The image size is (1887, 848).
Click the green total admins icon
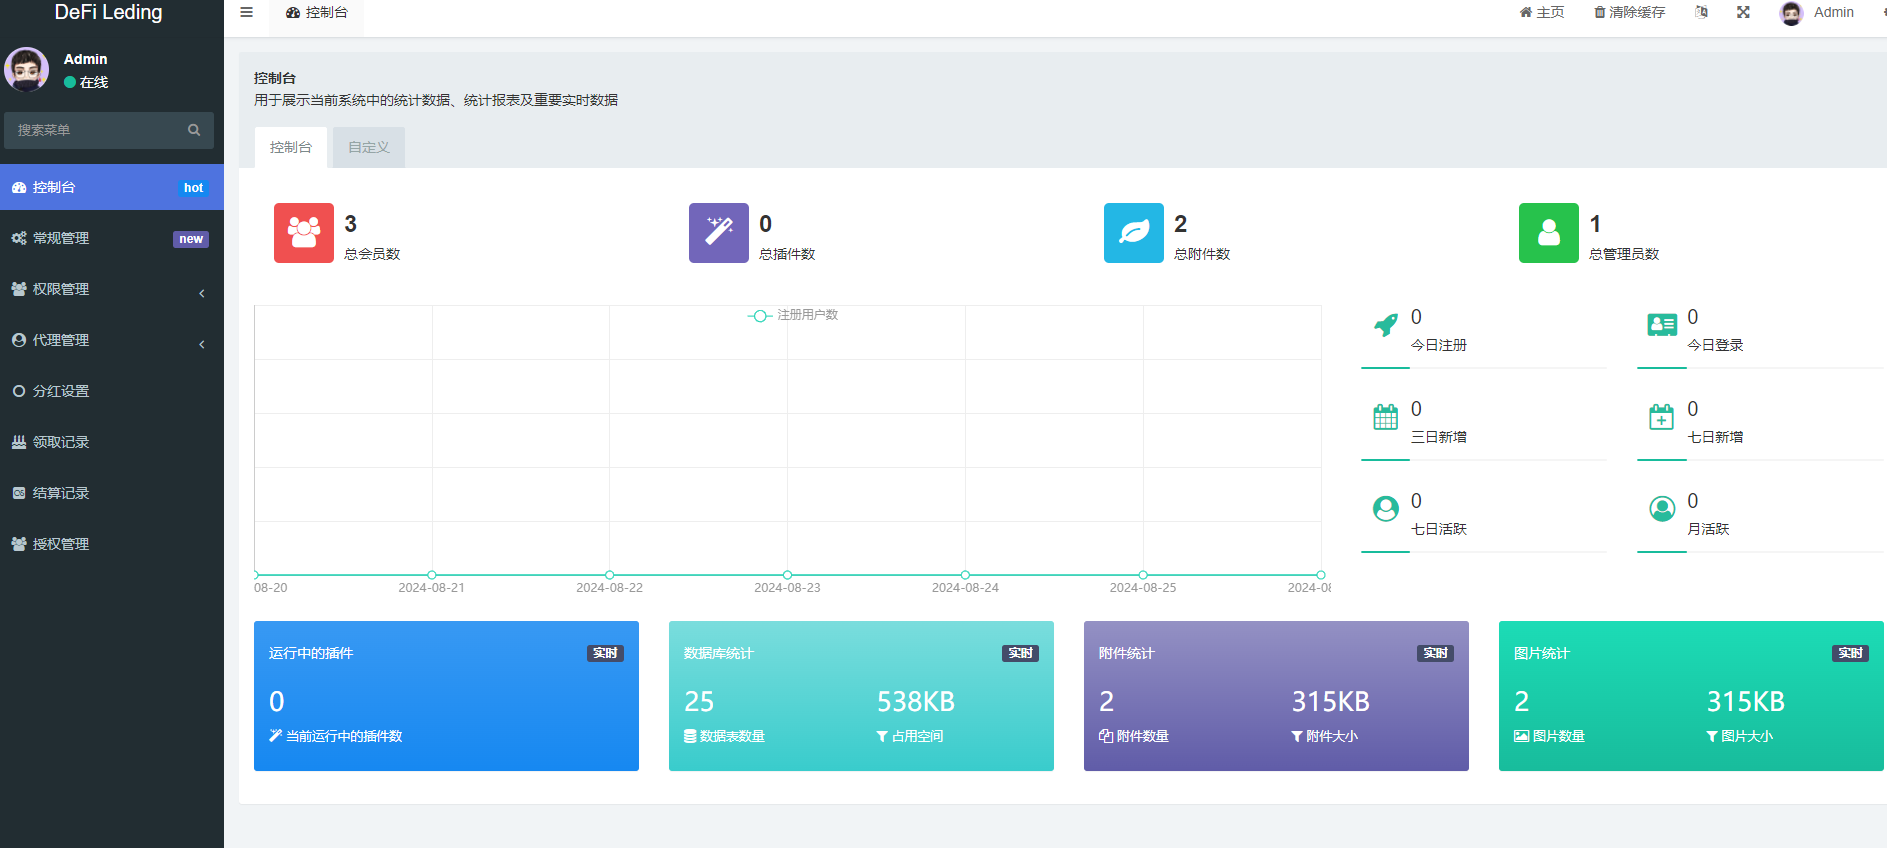(1548, 233)
